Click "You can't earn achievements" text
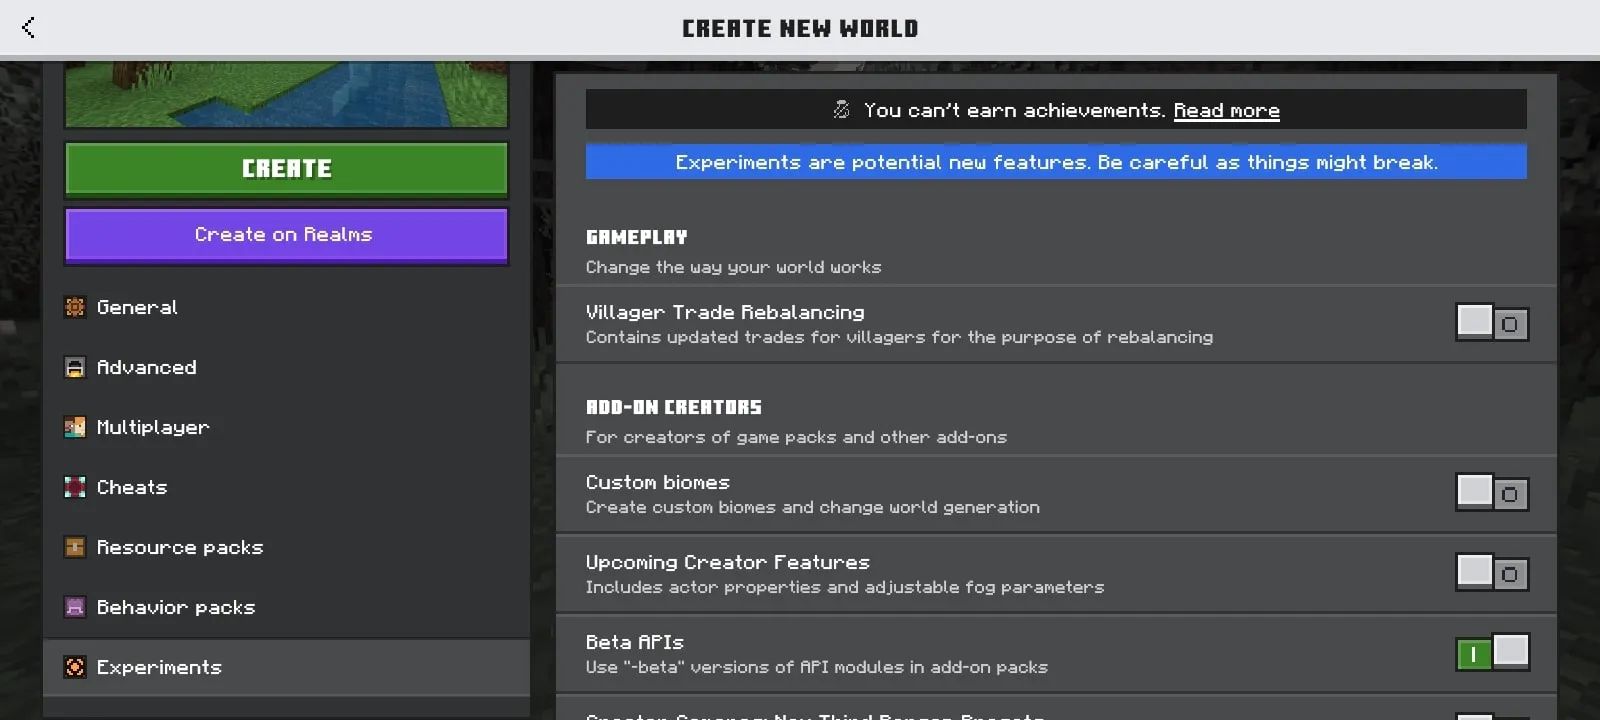 pos(1014,110)
